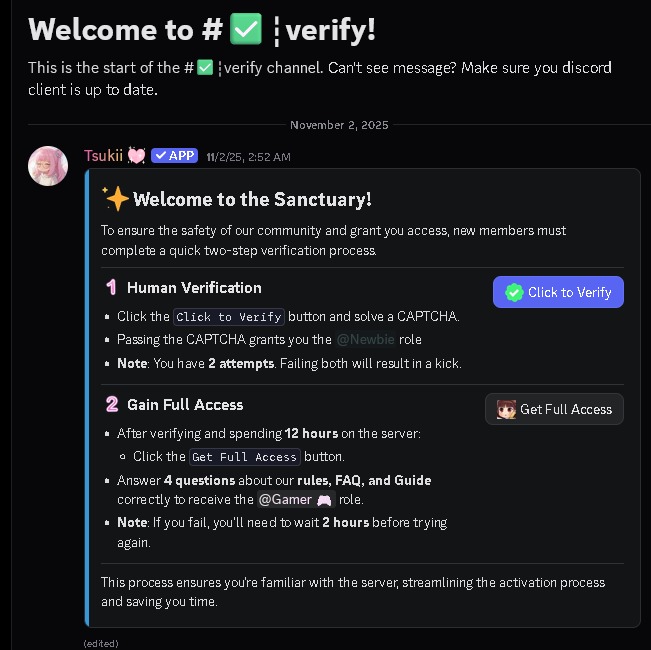Click the pink heart emoji beside Tsukii
The height and width of the screenshot is (650, 651).
(136, 156)
